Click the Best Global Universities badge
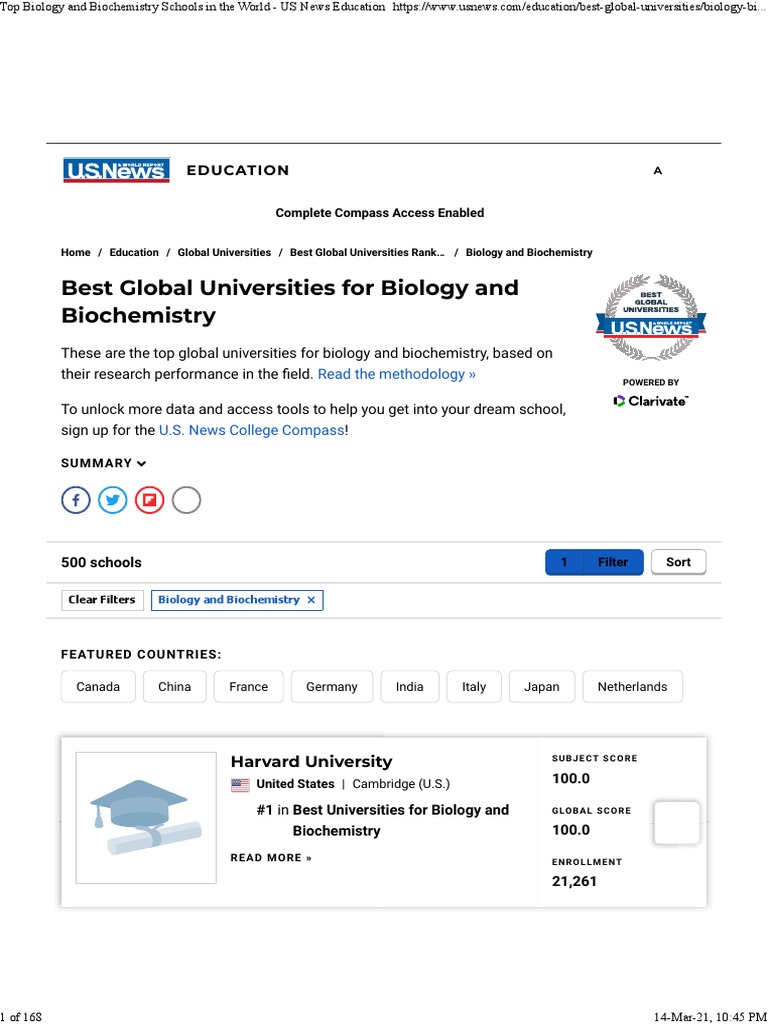The image size is (768, 1024). 650,317
